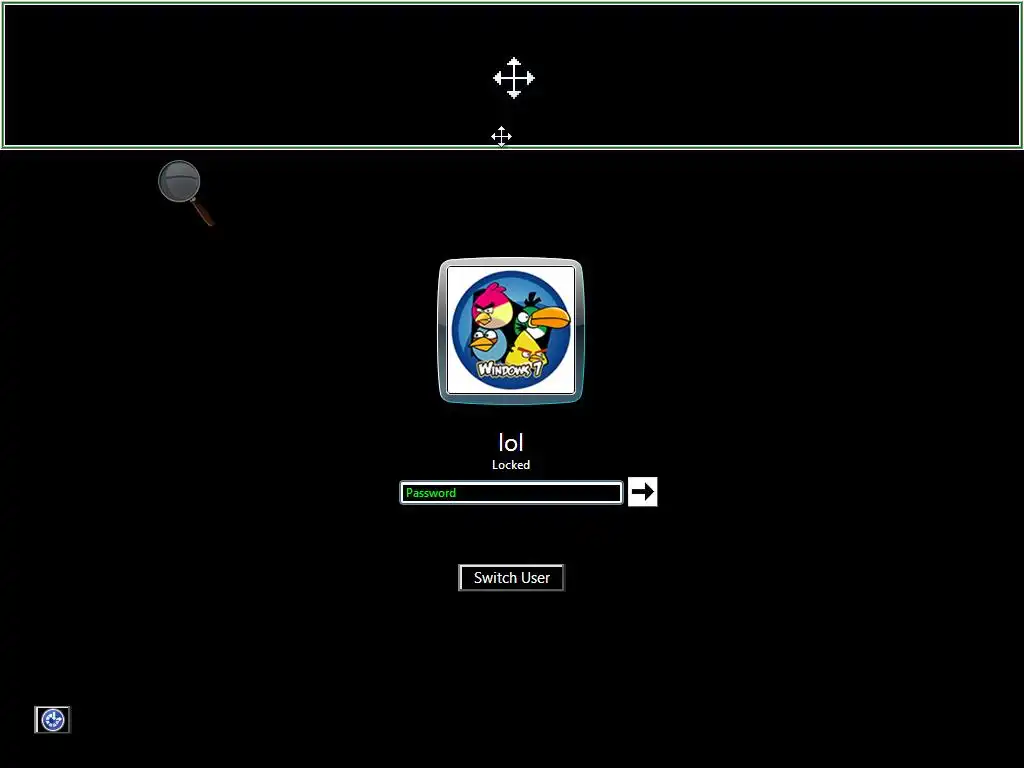Submit password with the arrow button

click(643, 492)
